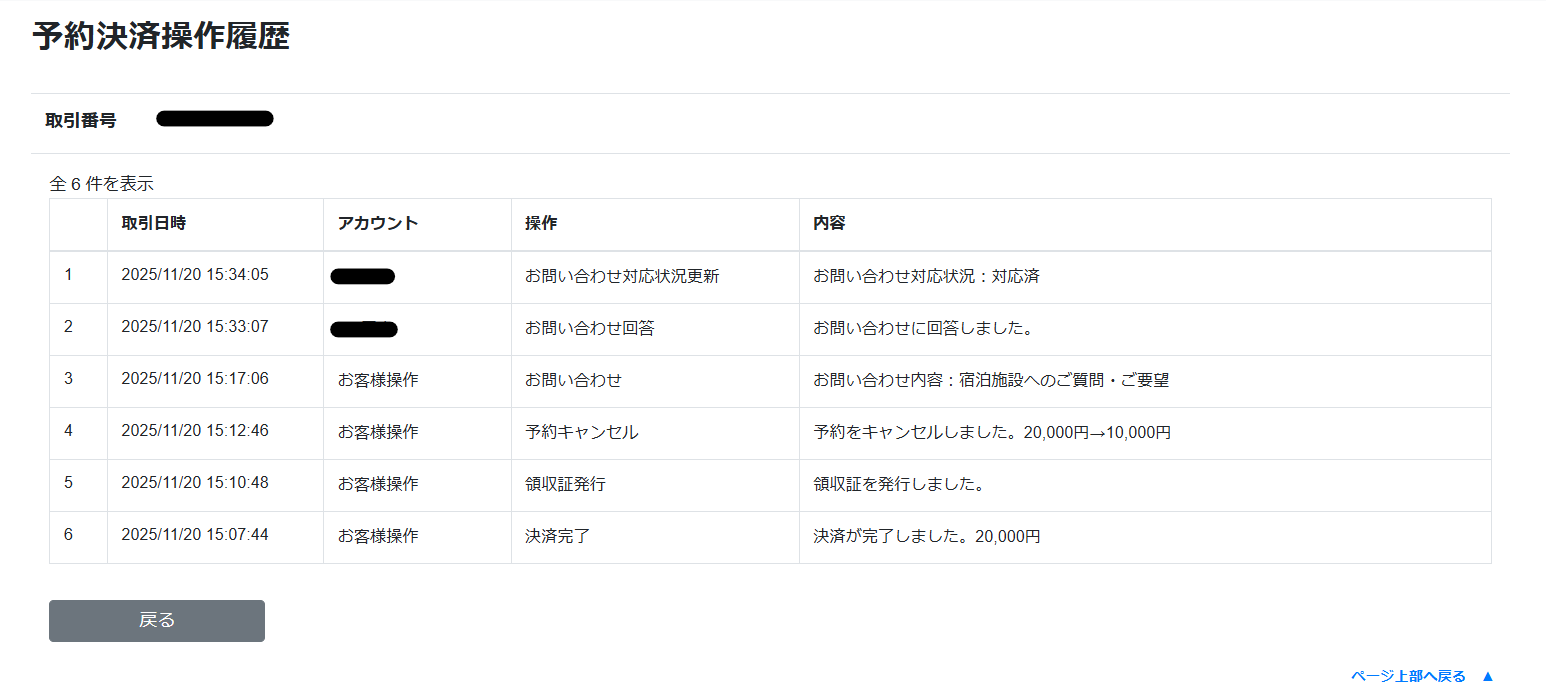Image resolution: width=1546 pixels, height=694 pixels.
Task: Follow the ページ上部へ戻る link
Action: coord(1407,676)
